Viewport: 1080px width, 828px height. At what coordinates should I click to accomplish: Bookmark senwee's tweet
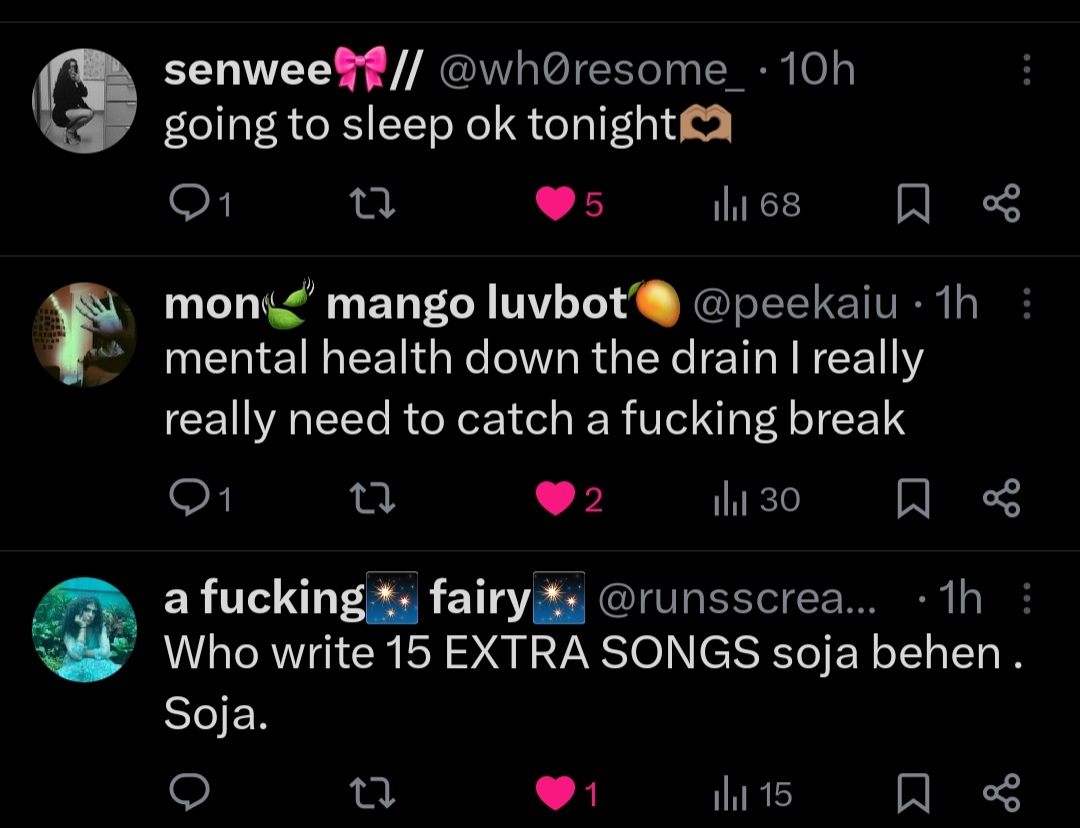tap(913, 205)
